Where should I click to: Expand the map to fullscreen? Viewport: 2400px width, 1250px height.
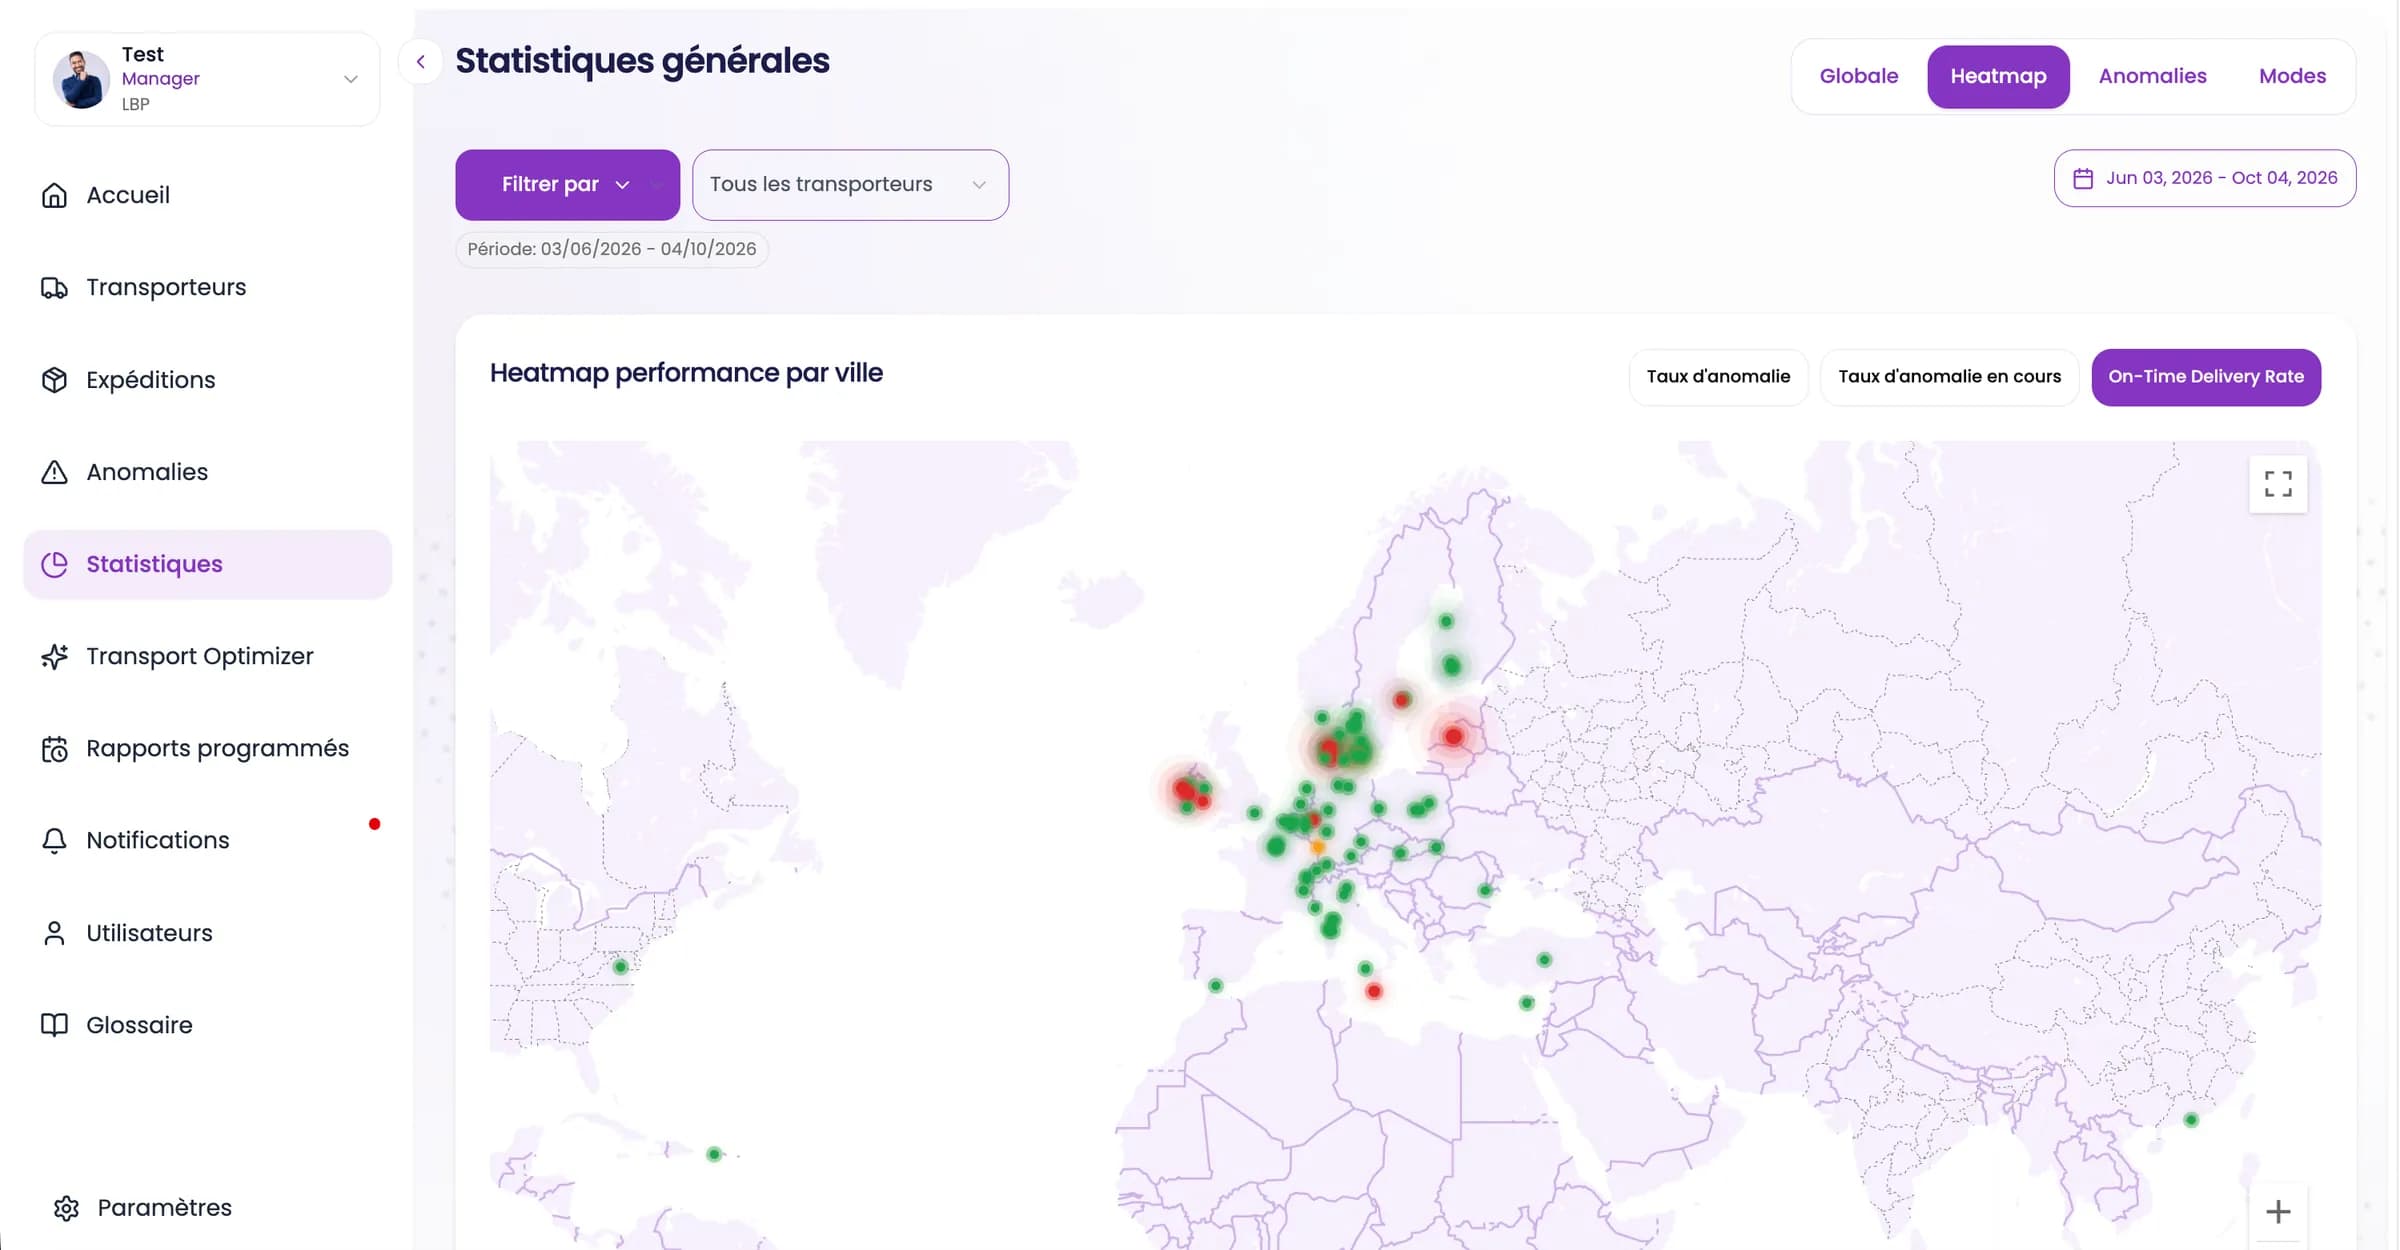click(2278, 484)
